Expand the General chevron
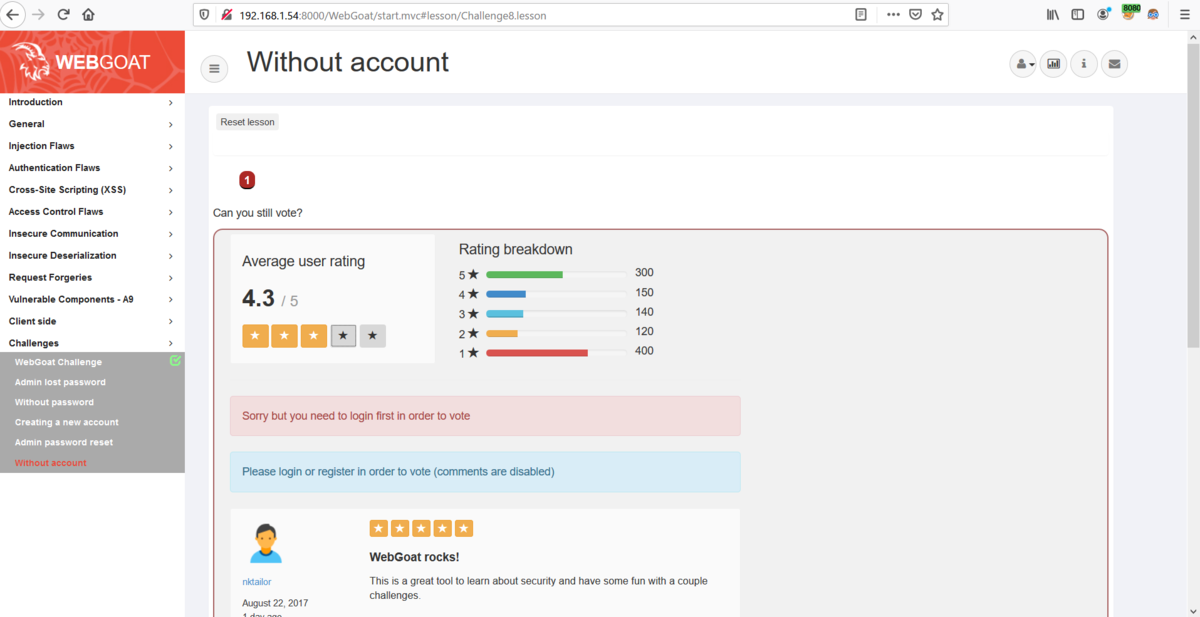This screenshot has height=617, width=1200. point(171,125)
